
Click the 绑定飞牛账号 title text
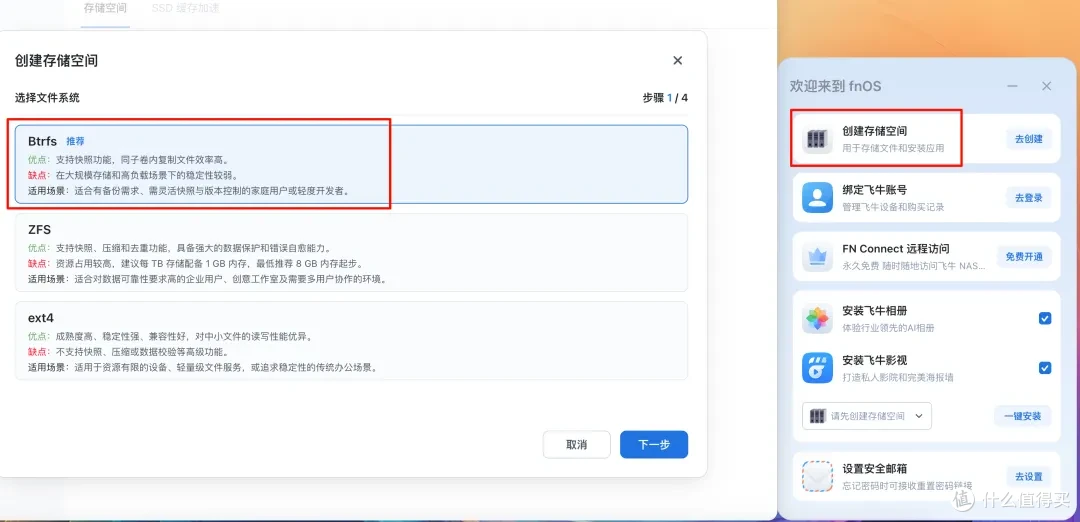[873, 189]
